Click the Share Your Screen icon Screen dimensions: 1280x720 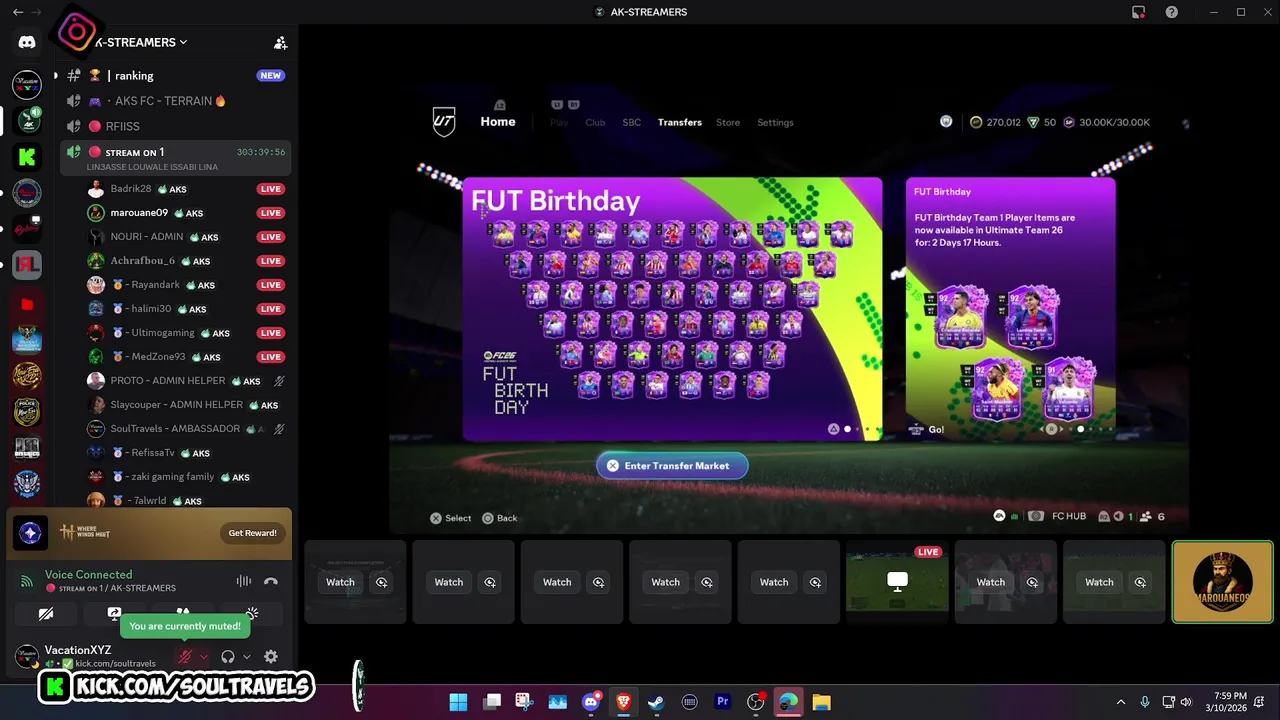pos(114,614)
